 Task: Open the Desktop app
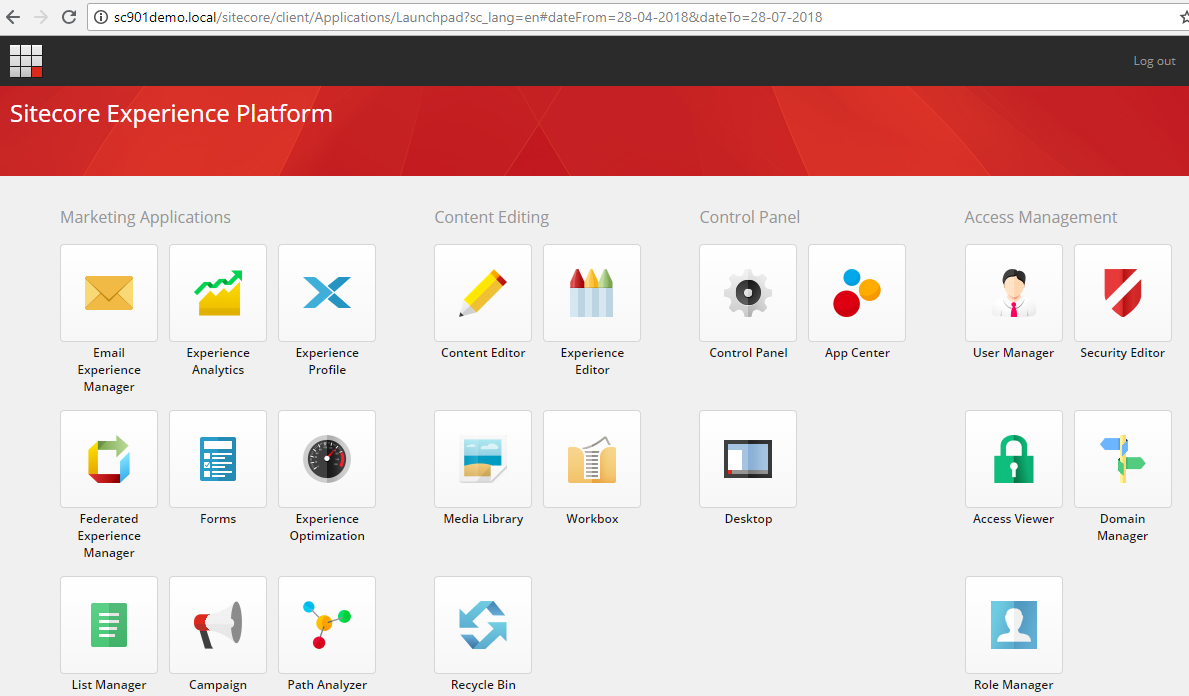point(748,459)
